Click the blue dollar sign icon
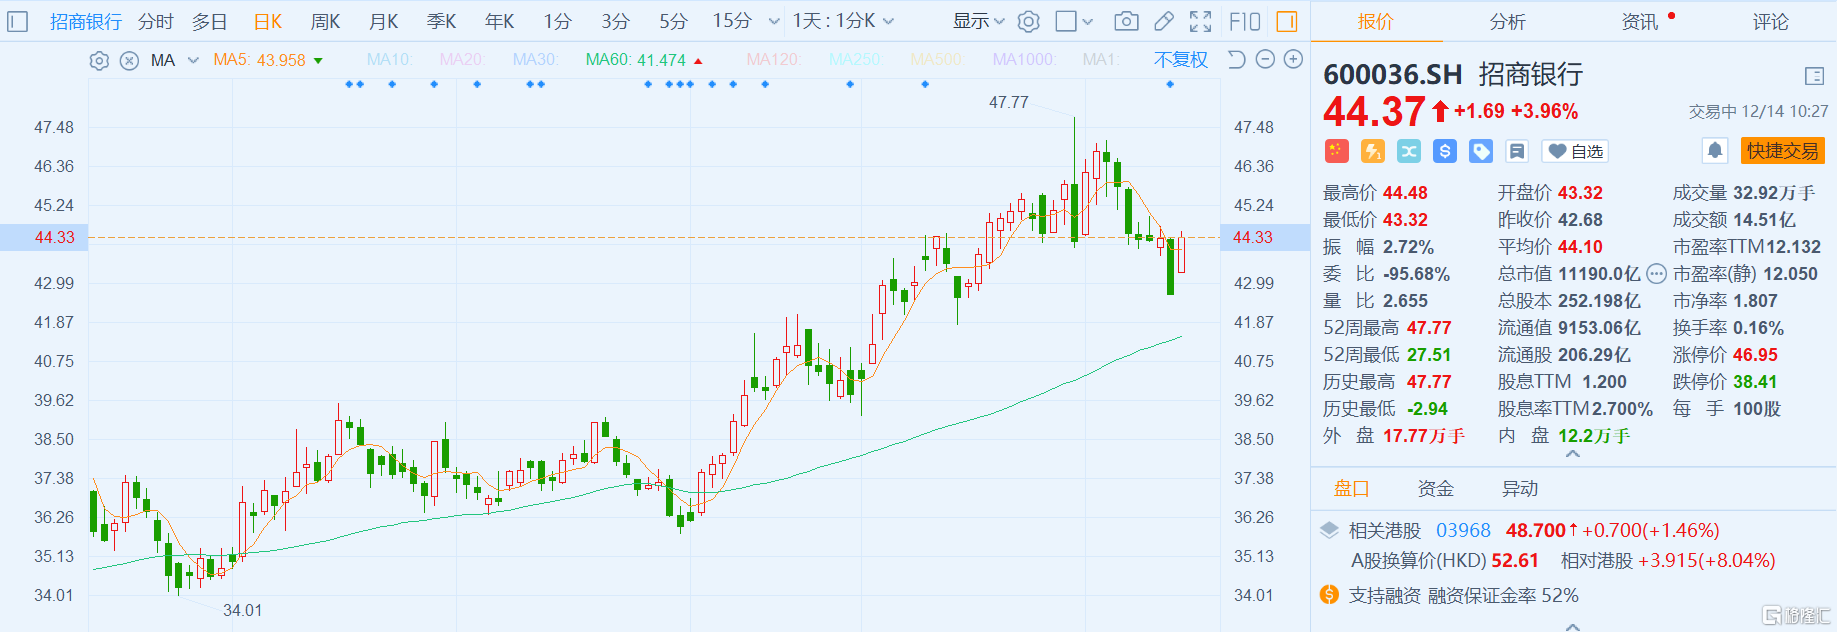 coord(1445,151)
